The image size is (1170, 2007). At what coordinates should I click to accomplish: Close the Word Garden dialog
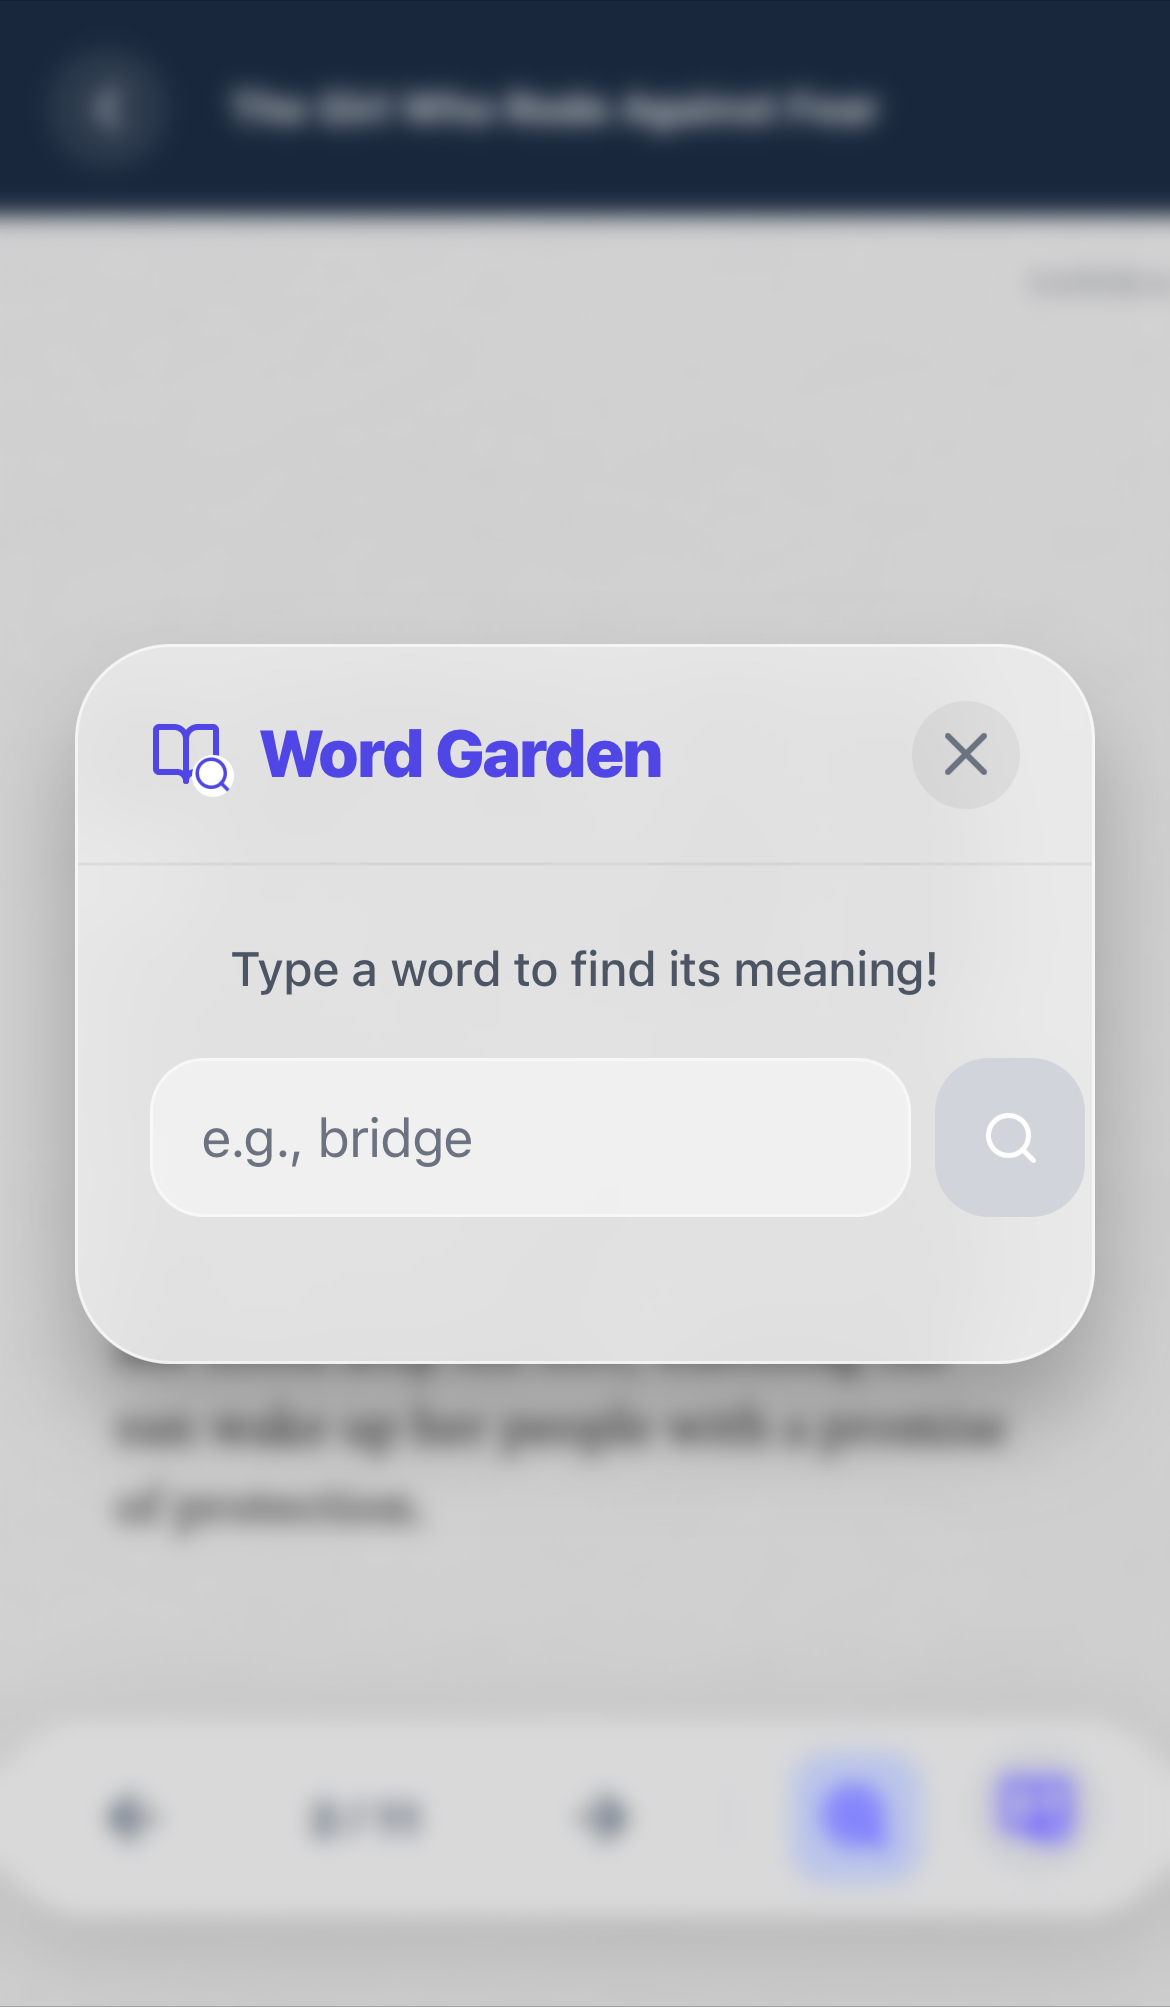click(965, 755)
